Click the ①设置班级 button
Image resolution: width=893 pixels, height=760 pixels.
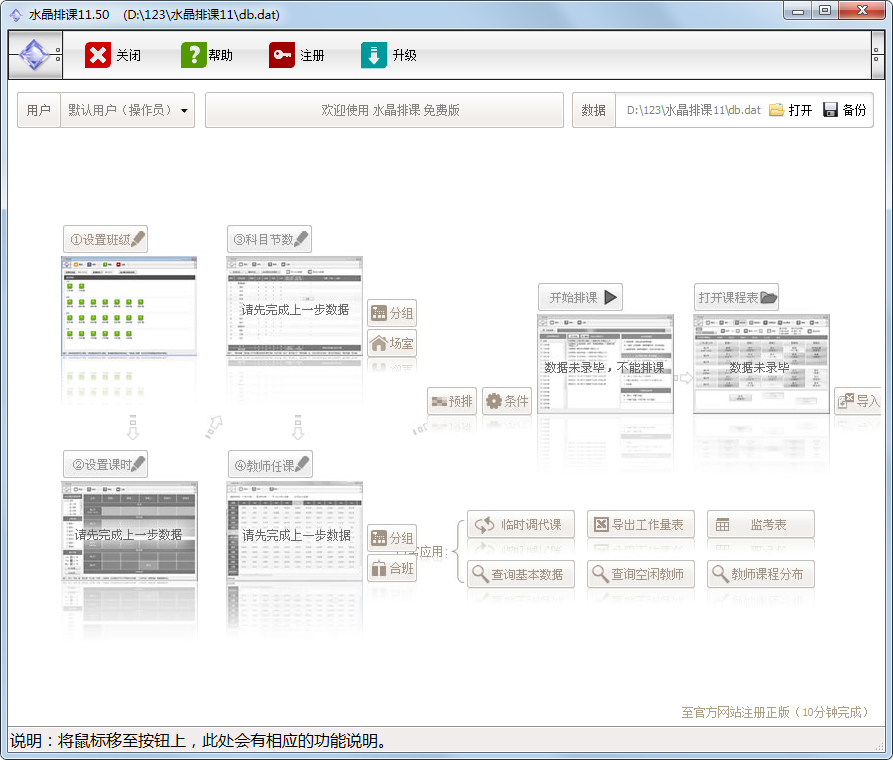pyautogui.click(x=105, y=239)
